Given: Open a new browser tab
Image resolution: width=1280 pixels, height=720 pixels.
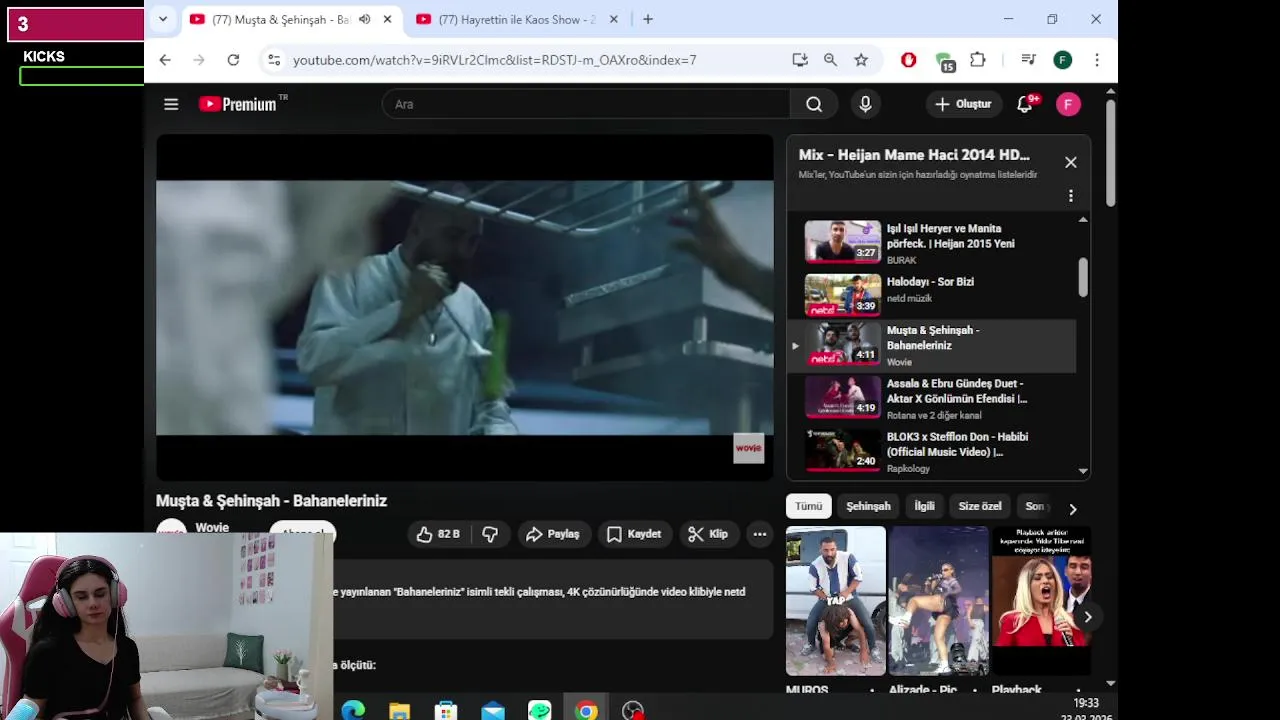Looking at the screenshot, I should click(x=648, y=19).
